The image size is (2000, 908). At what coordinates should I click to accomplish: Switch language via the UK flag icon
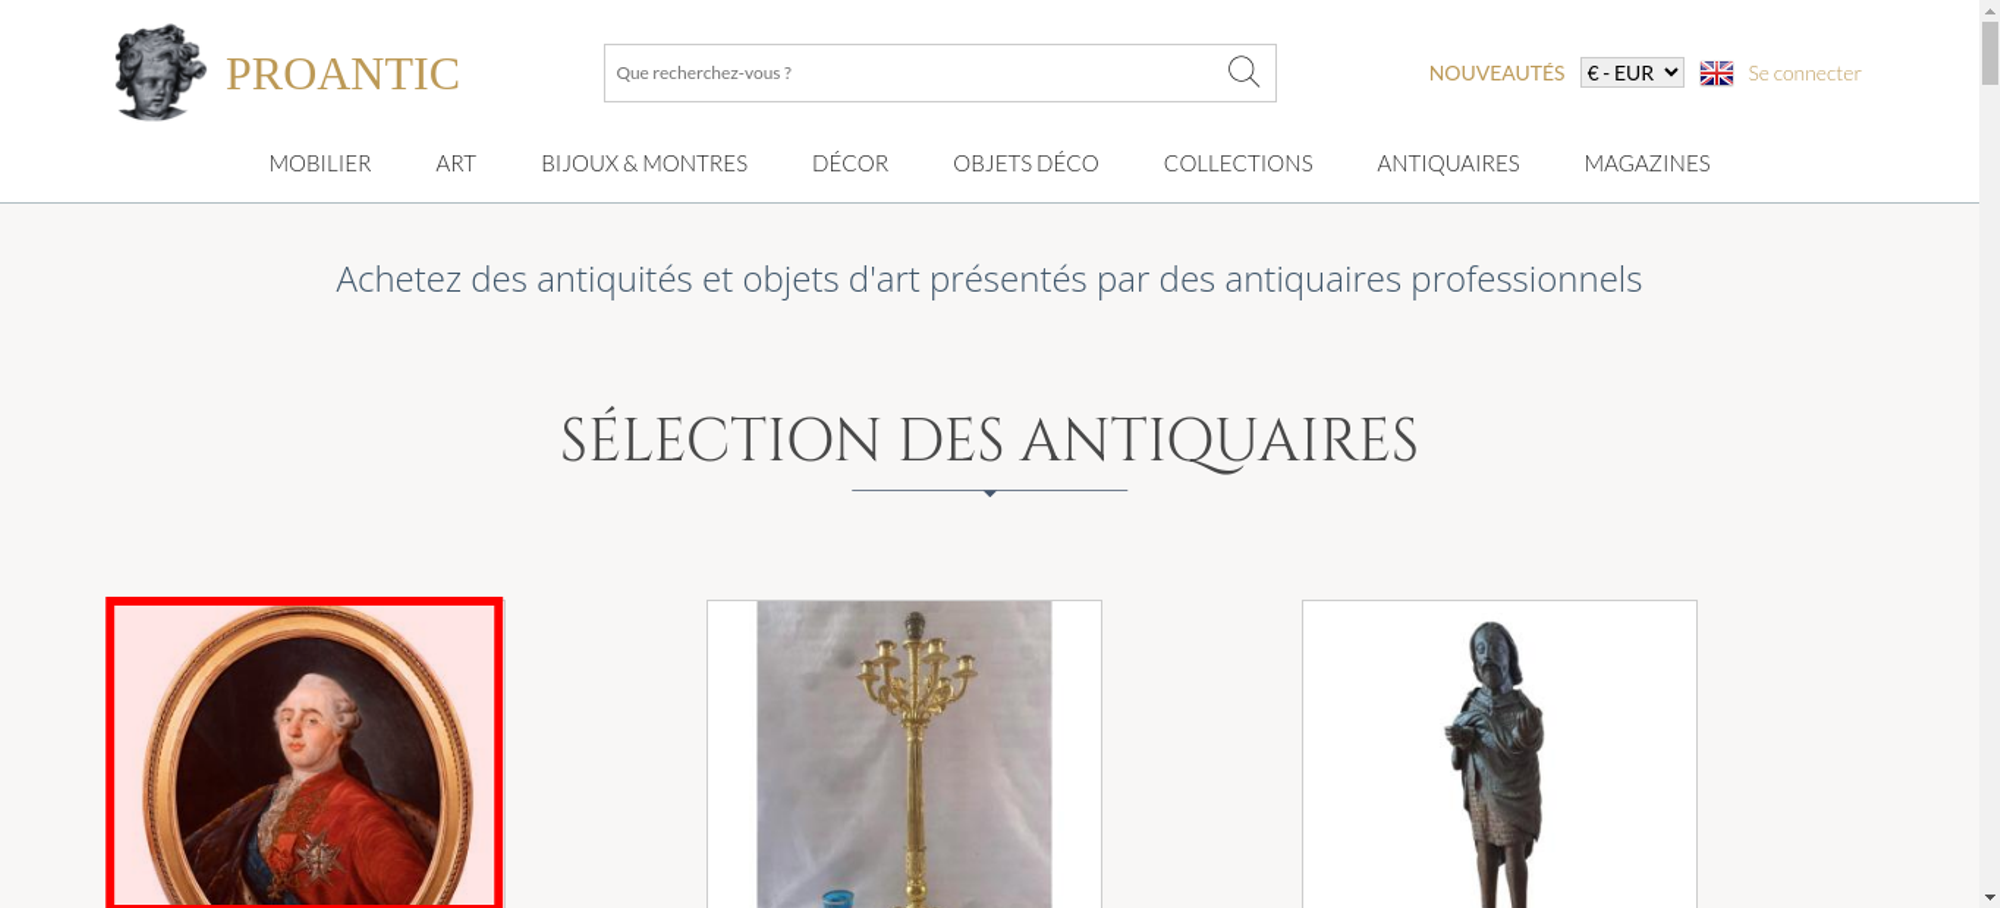click(x=1716, y=73)
